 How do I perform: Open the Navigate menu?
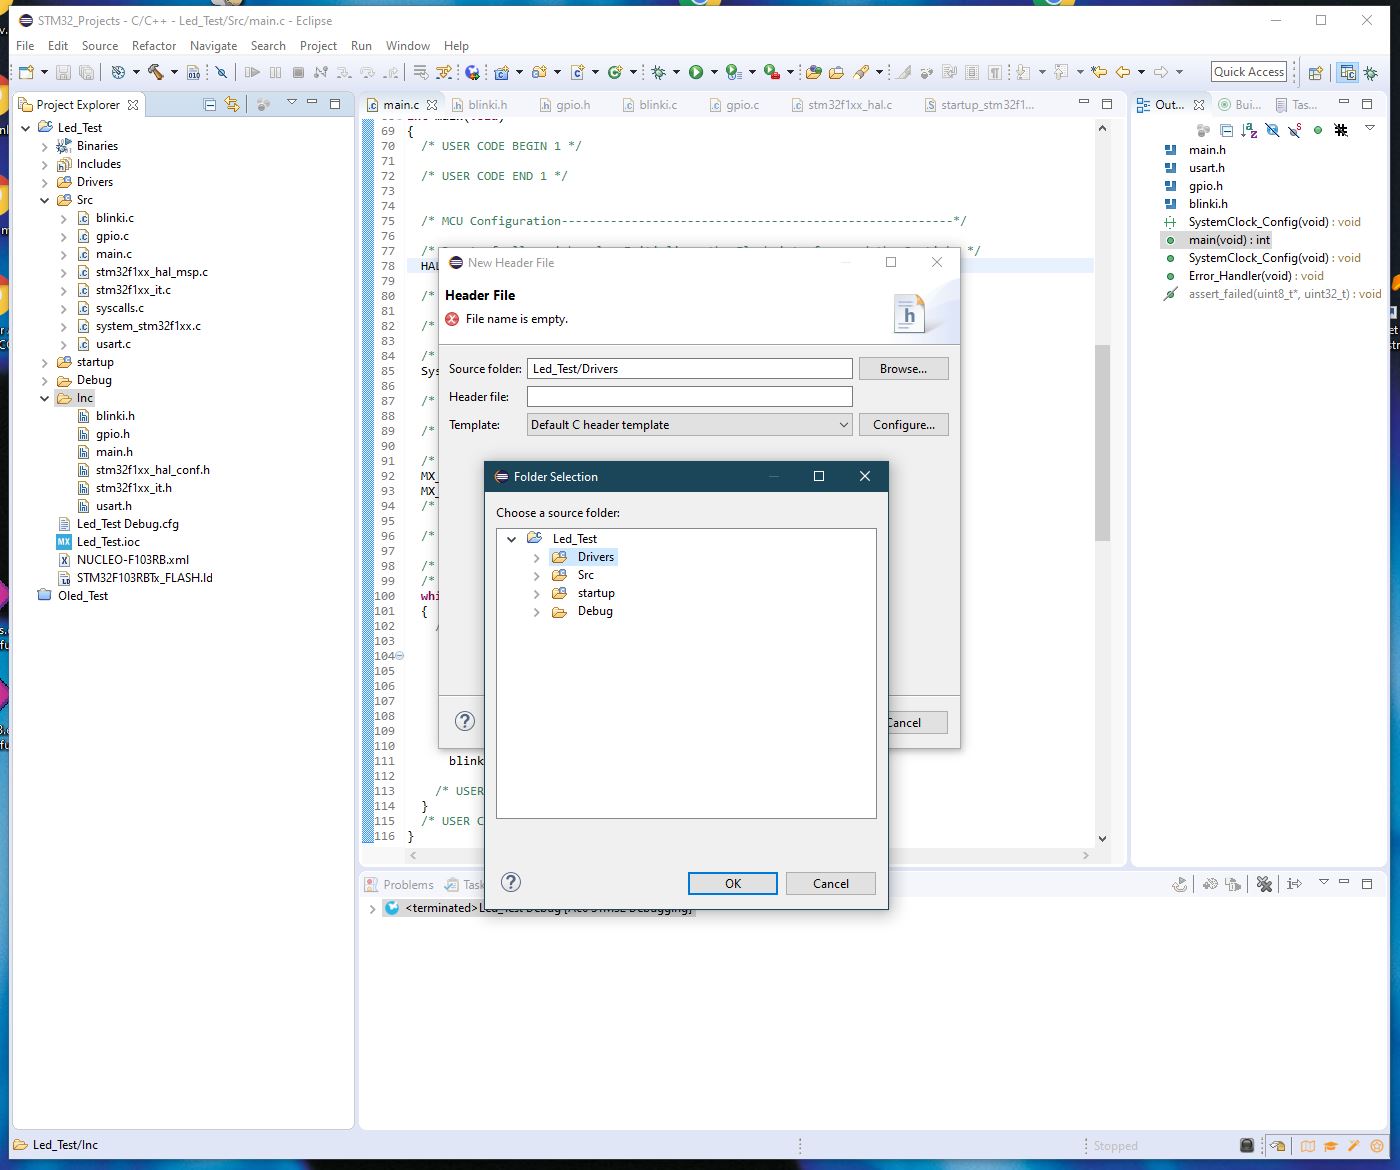(213, 46)
